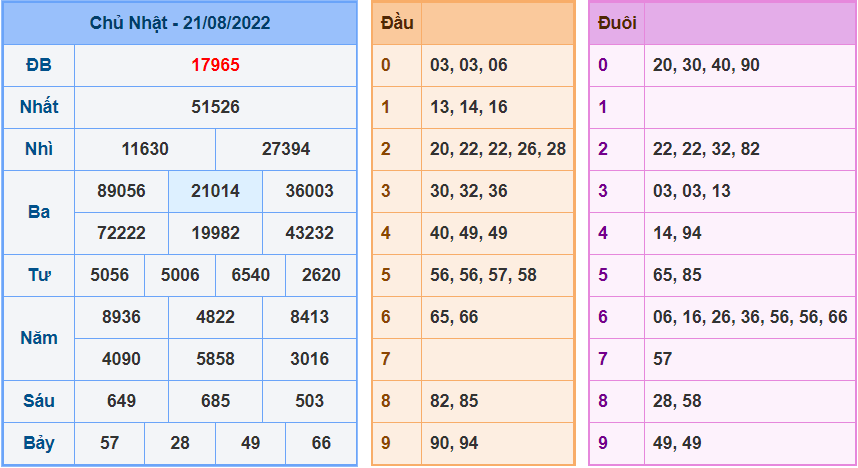Image resolution: width=858 pixels, height=468 pixels.
Task: Click Ba prize number 43232
Action: click(309, 233)
